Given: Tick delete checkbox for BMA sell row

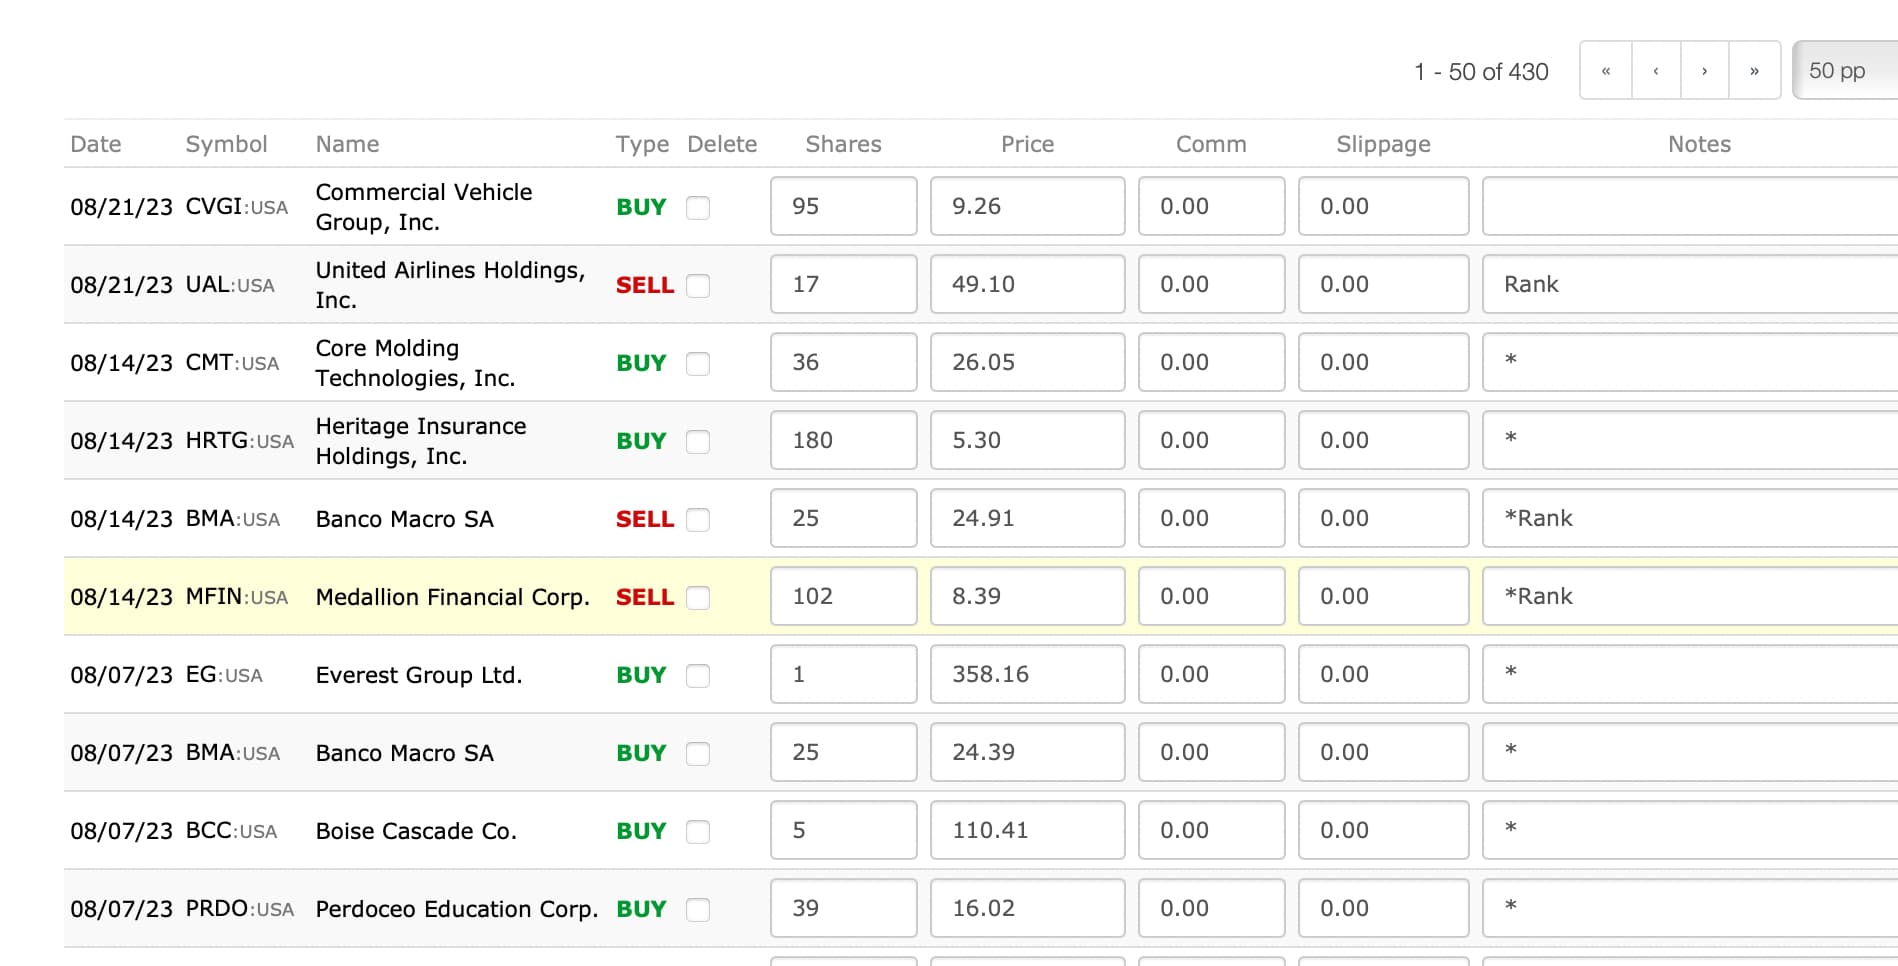Looking at the screenshot, I should [698, 519].
